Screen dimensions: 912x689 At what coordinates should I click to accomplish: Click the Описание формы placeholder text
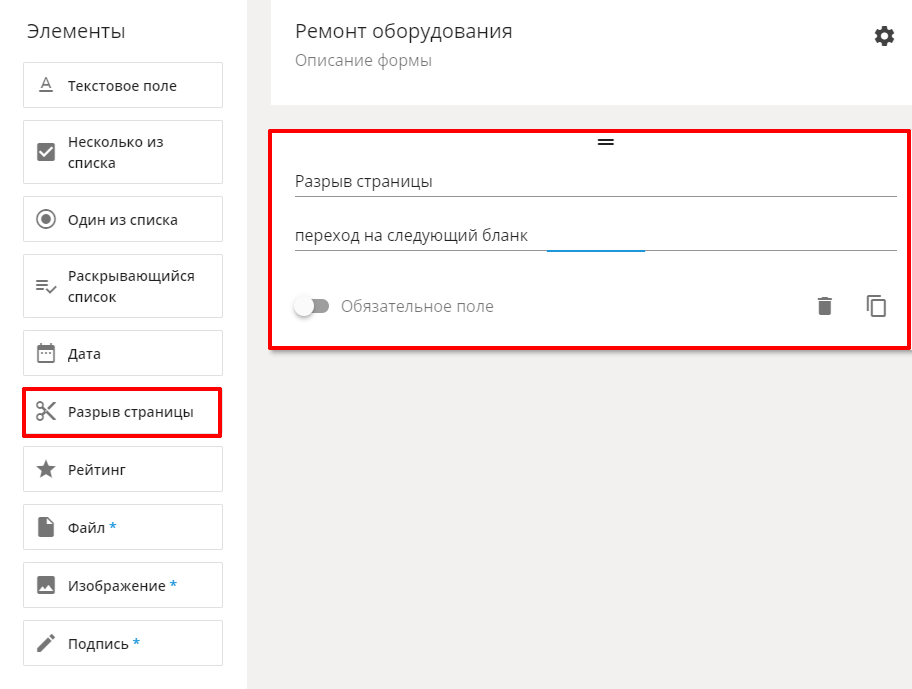point(364,60)
